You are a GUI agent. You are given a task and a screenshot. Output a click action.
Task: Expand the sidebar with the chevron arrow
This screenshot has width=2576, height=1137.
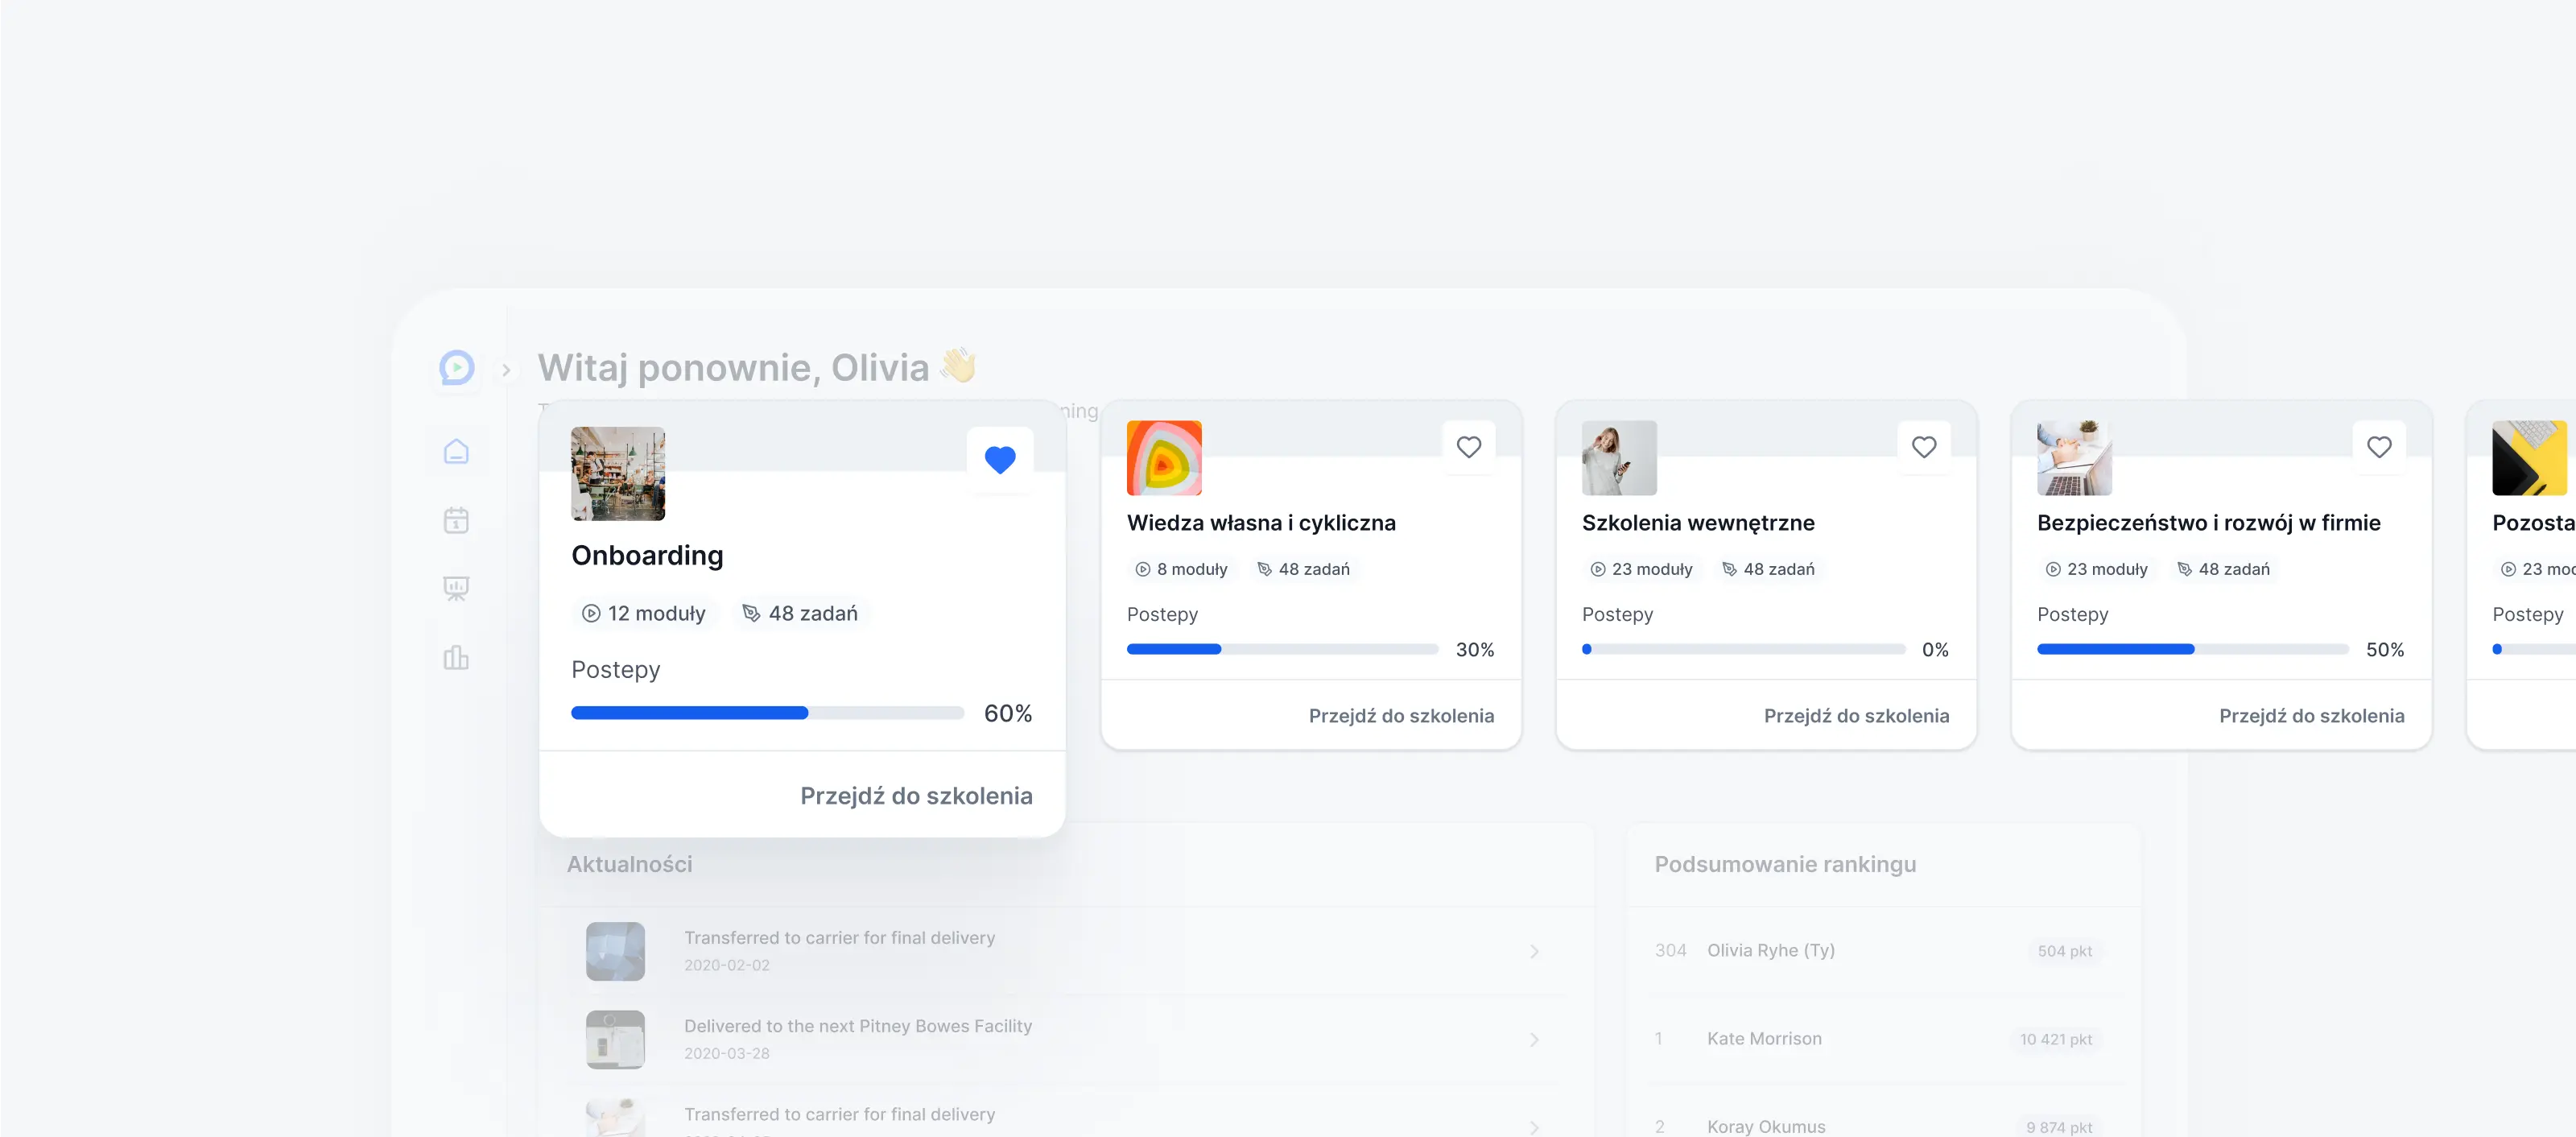point(506,370)
